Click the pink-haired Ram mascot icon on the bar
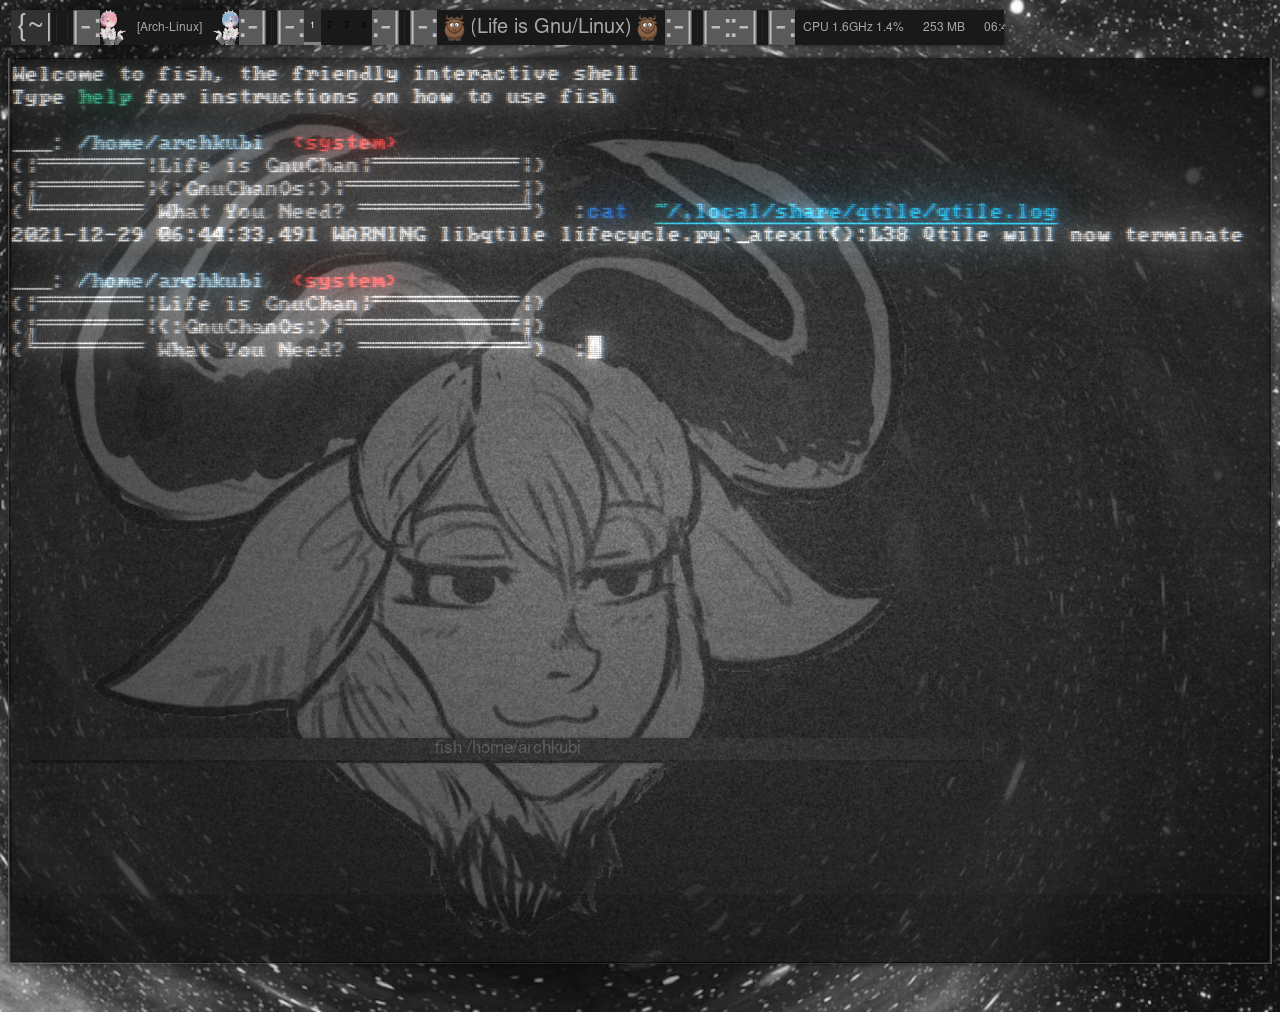 point(109,26)
